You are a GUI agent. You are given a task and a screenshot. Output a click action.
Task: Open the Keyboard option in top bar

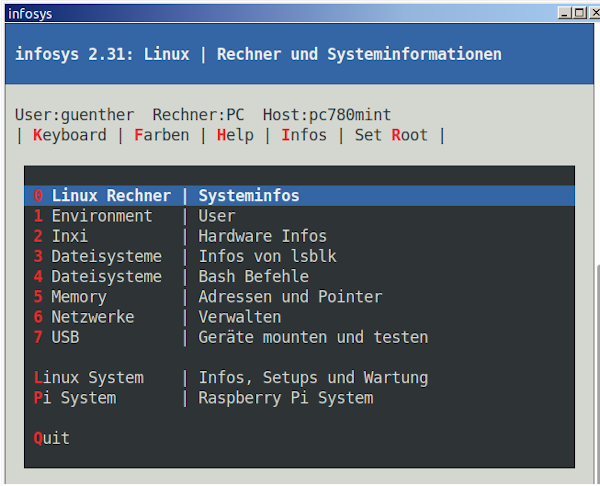click(x=69, y=135)
